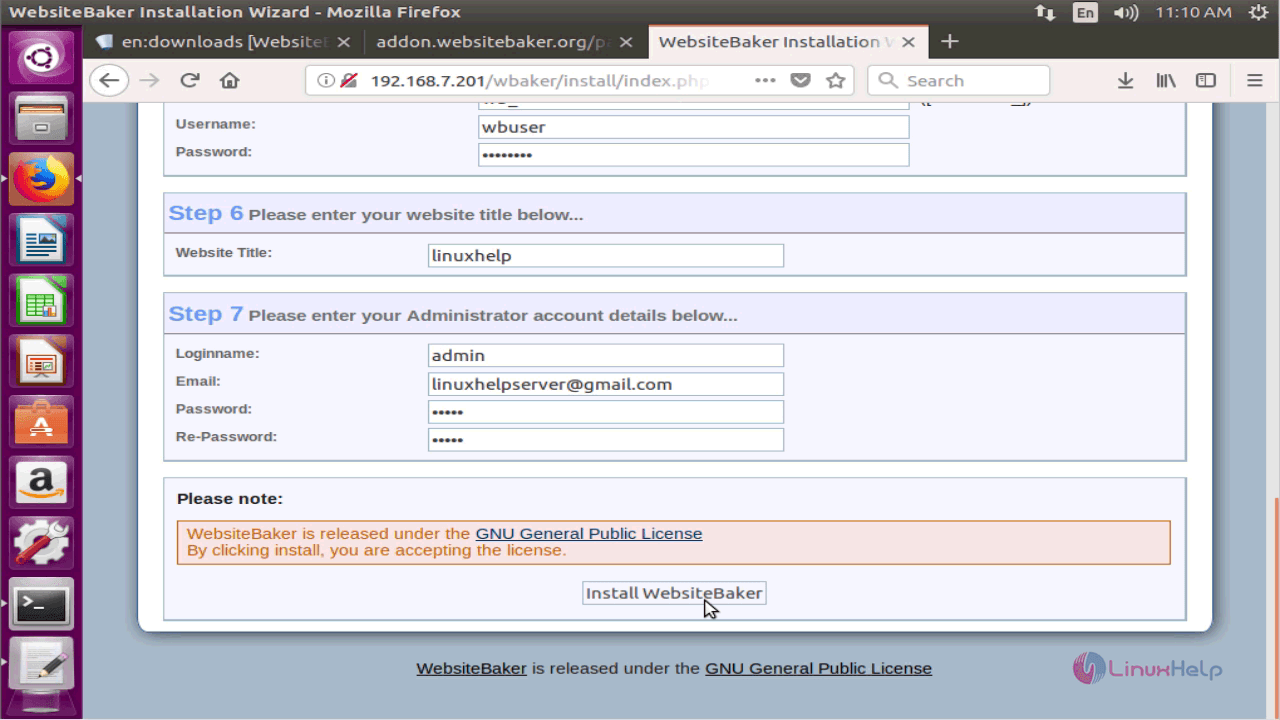Select WebsiteBaker Installation Wizard tab
This screenshot has width=1280, height=720.
pyautogui.click(x=787, y=42)
